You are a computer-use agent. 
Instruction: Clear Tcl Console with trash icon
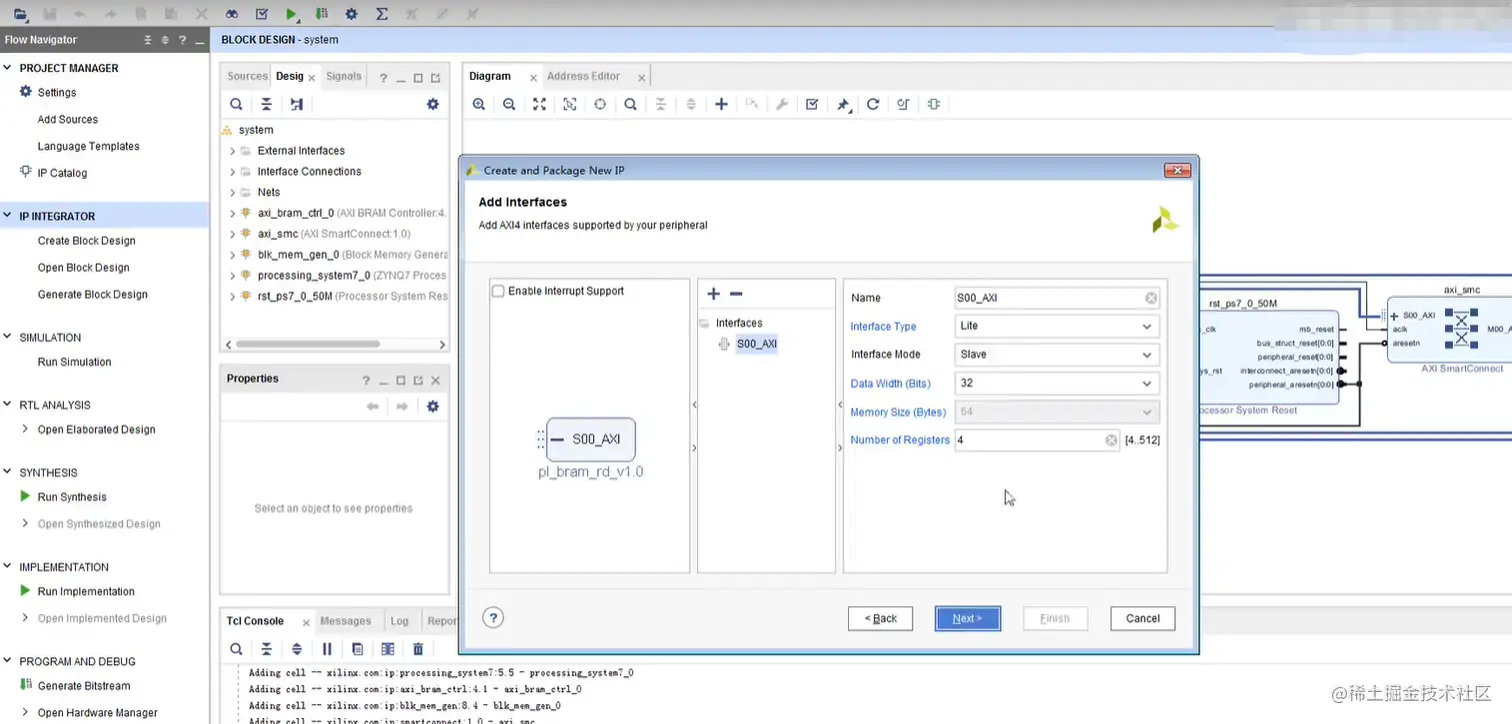418,649
